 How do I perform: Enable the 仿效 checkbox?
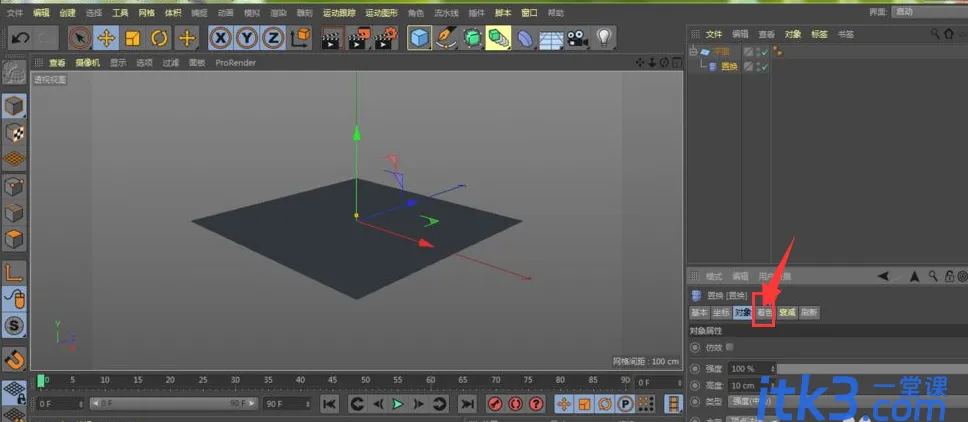coord(730,347)
